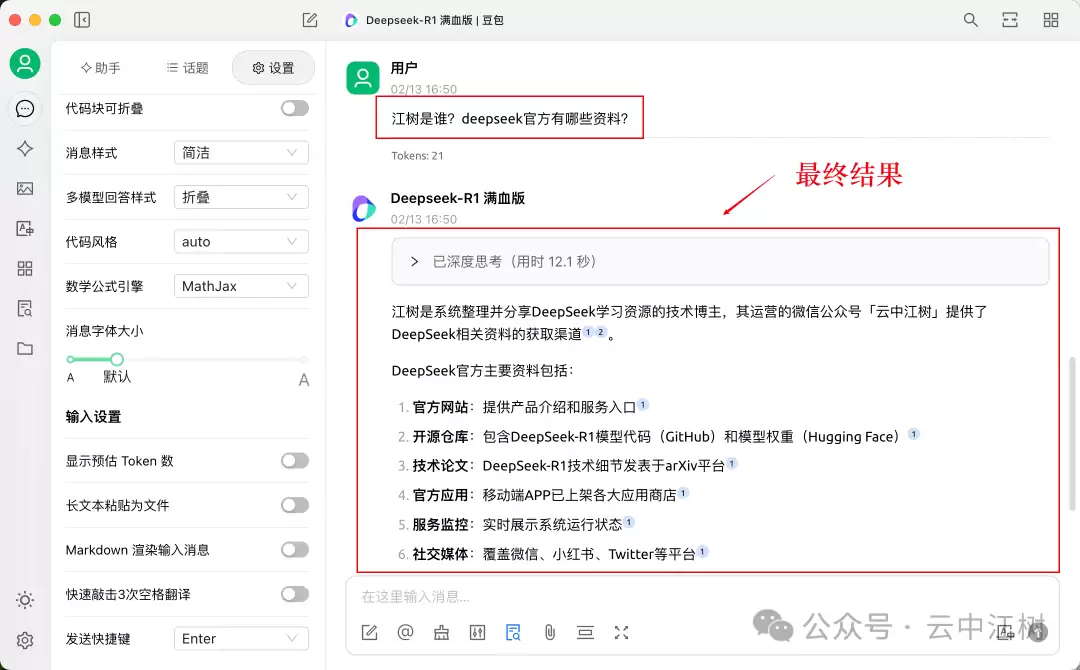
Task: Click citation 1 after the 技术论文 line
Action: pyautogui.click(x=731, y=463)
